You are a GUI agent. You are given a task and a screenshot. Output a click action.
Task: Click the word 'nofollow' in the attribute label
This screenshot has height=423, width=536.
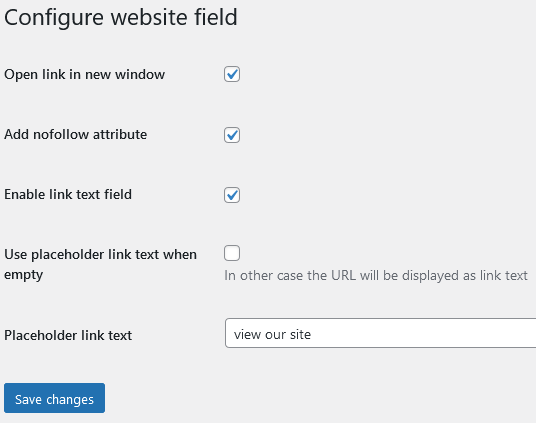[x=61, y=134]
